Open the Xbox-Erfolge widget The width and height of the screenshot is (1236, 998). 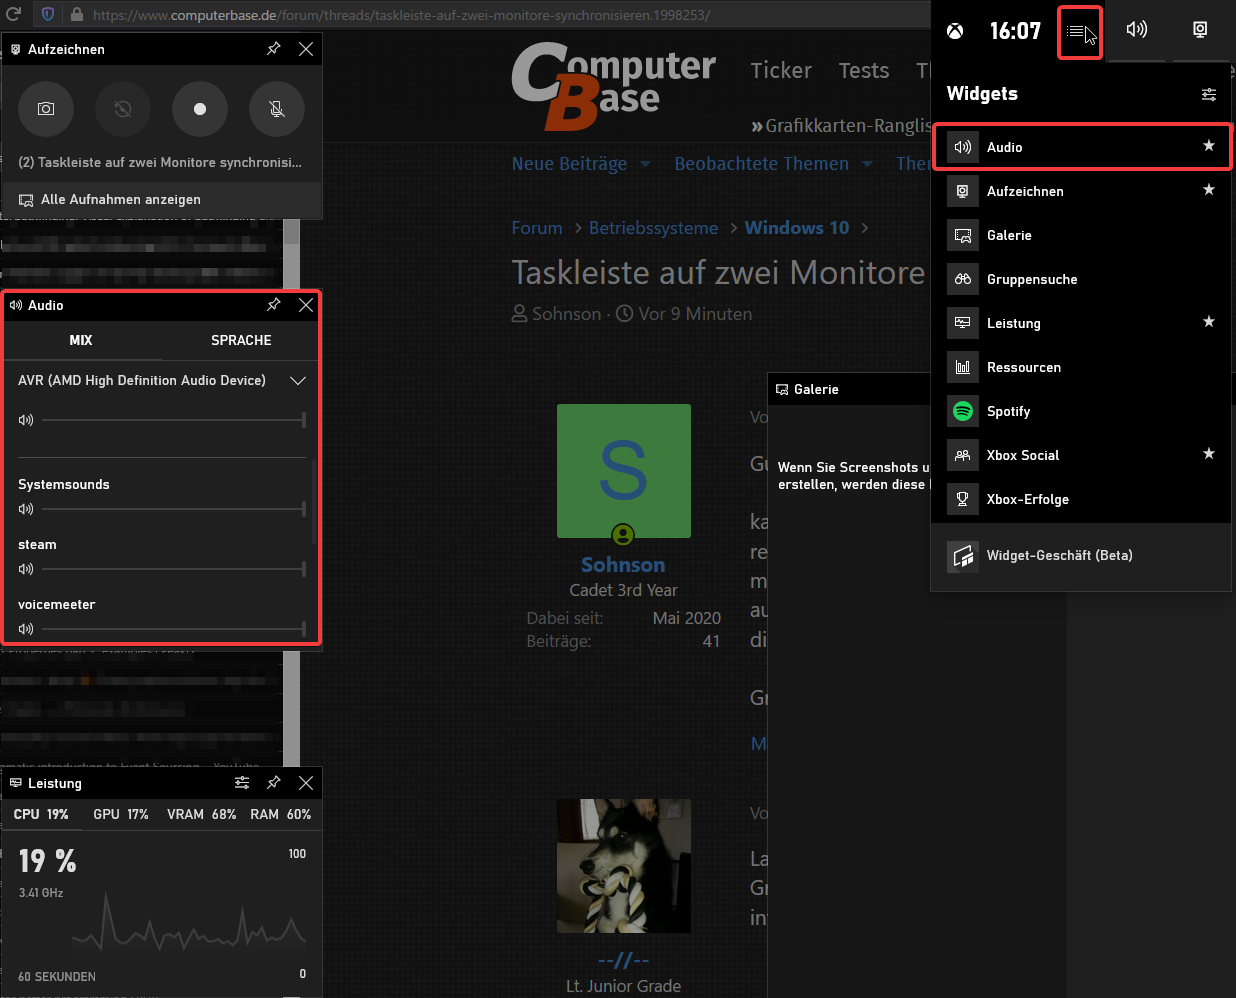click(x=1081, y=499)
